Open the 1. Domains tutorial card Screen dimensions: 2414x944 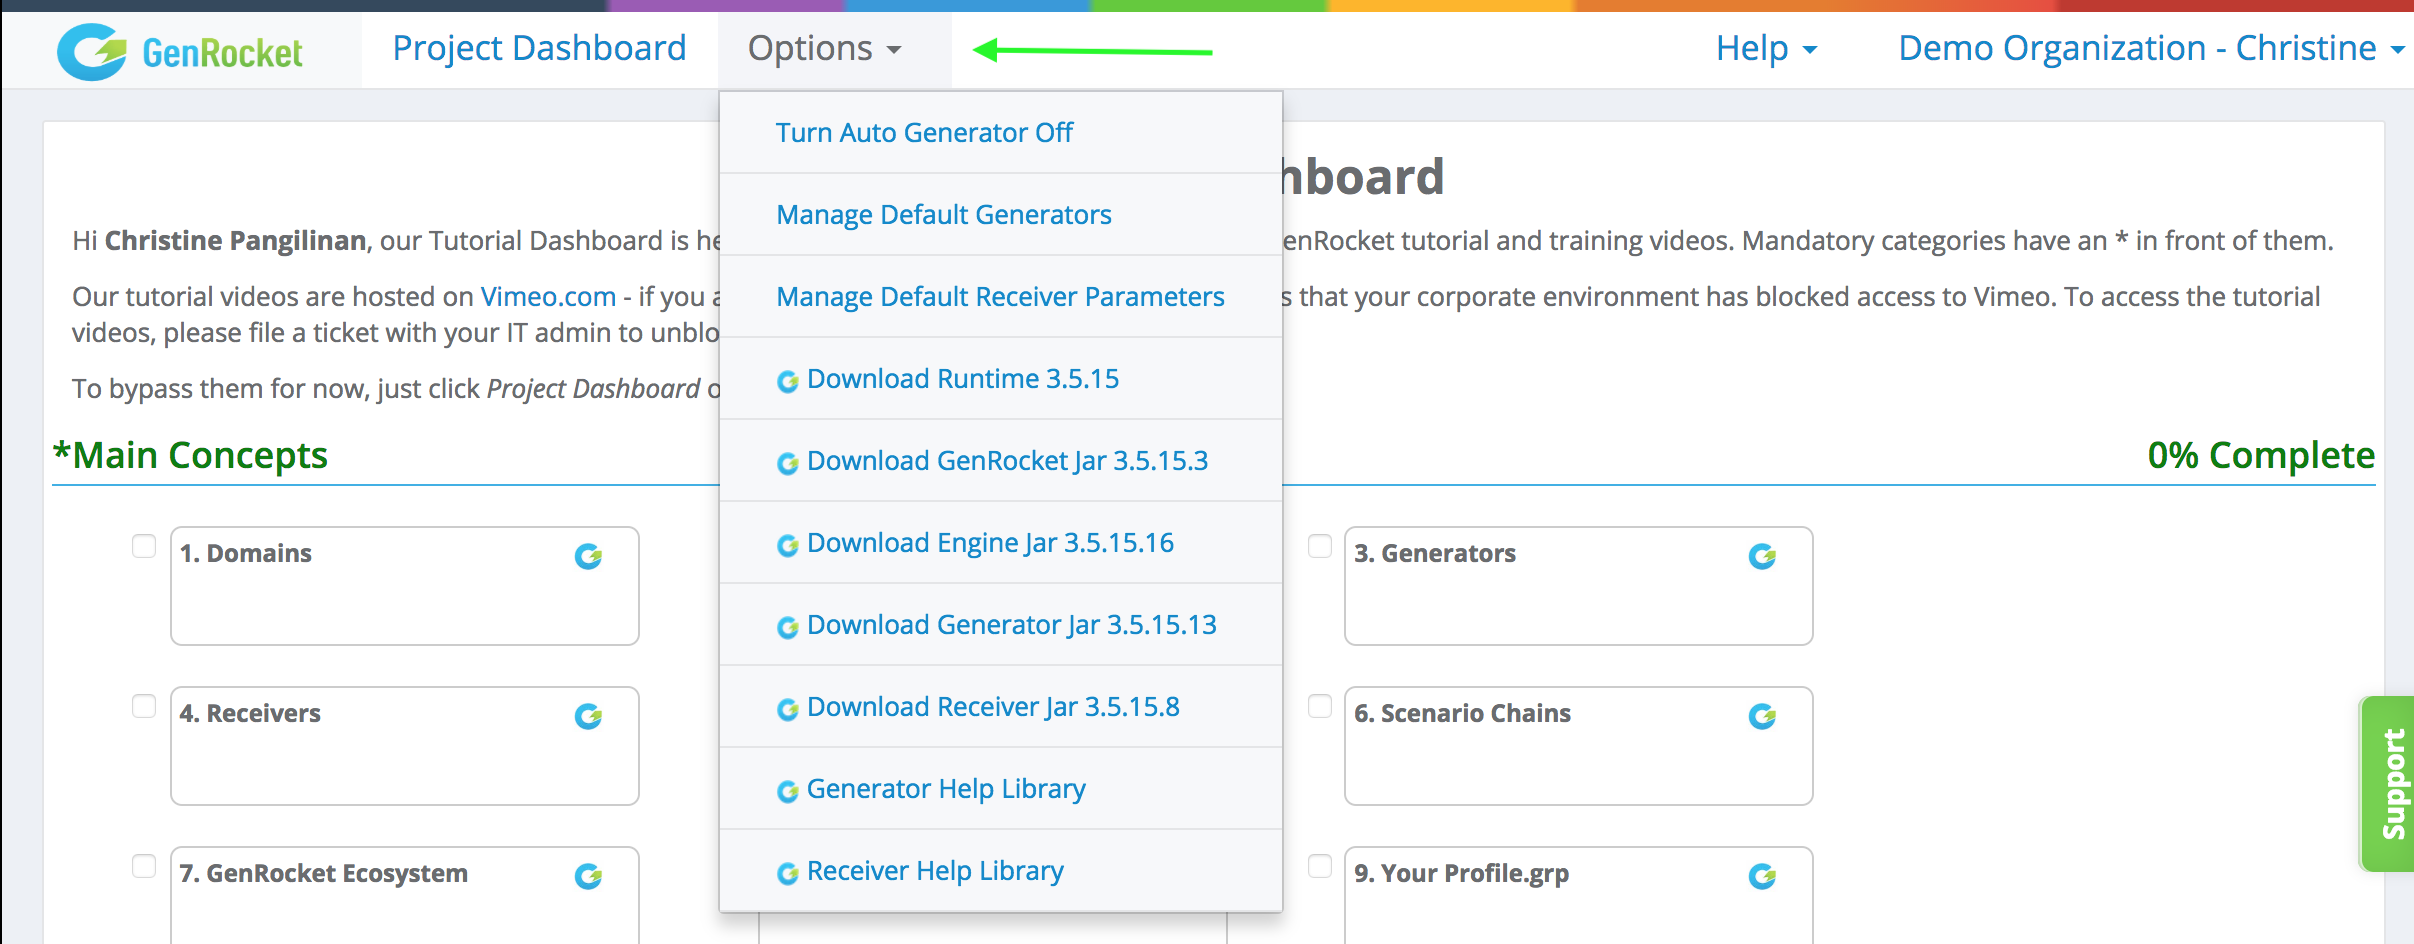(405, 586)
